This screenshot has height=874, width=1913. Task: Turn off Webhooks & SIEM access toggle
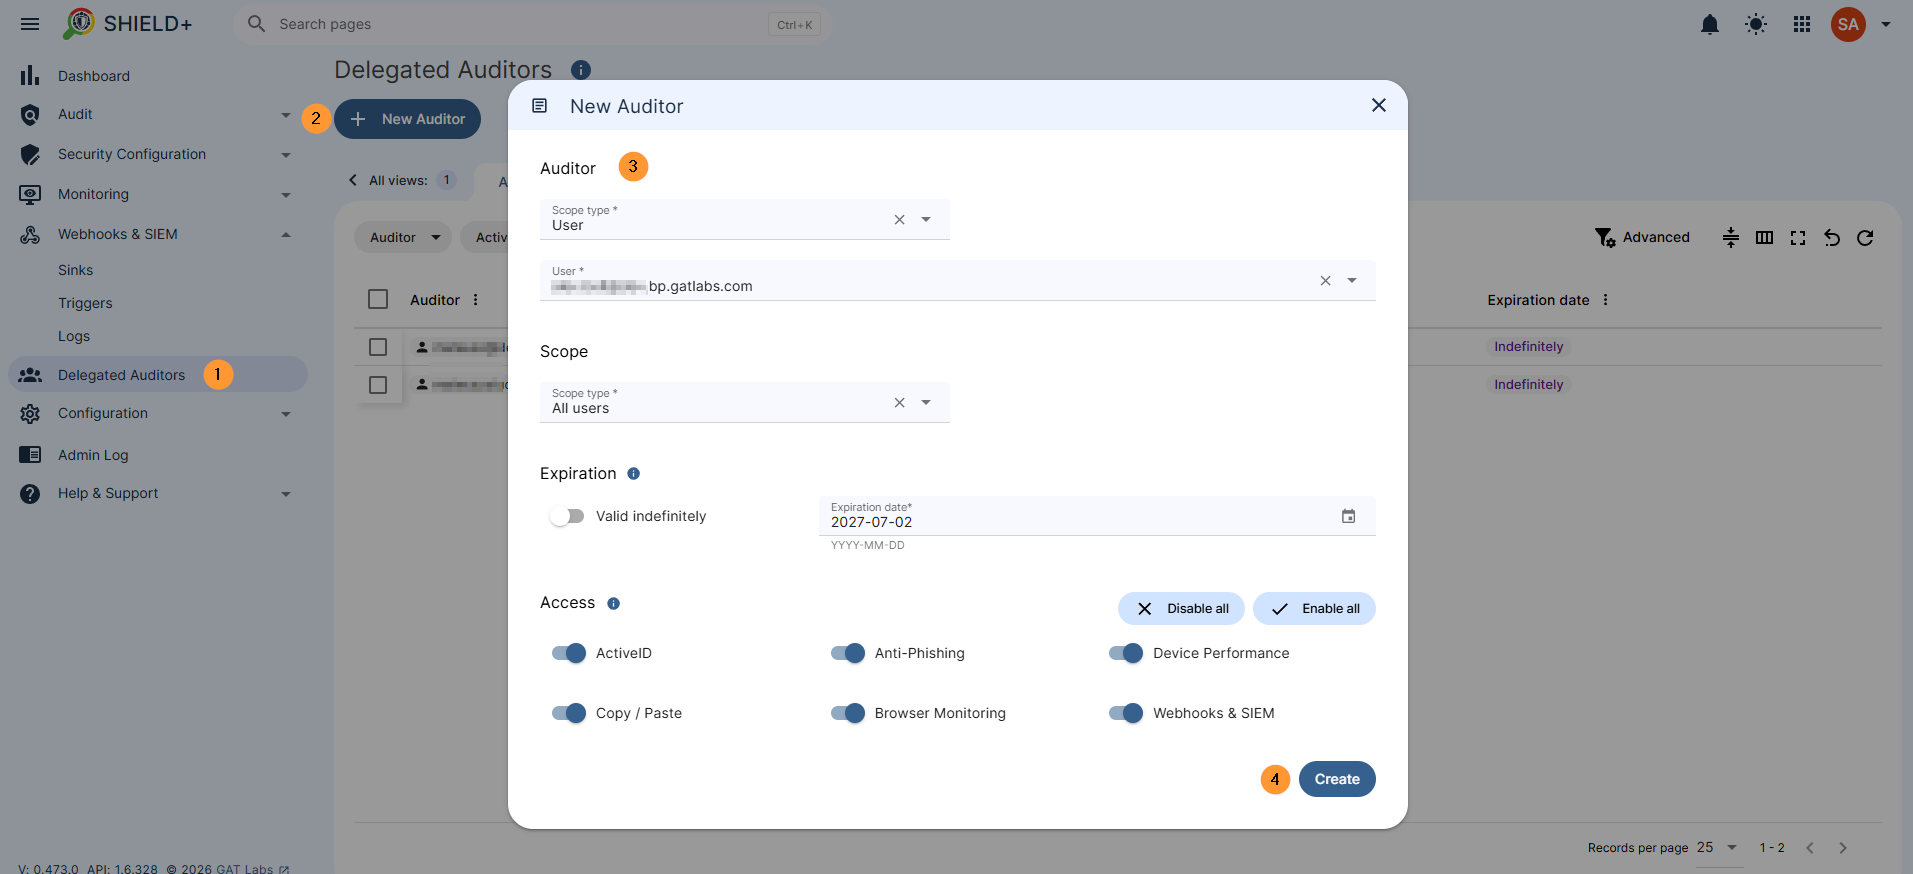point(1126,713)
